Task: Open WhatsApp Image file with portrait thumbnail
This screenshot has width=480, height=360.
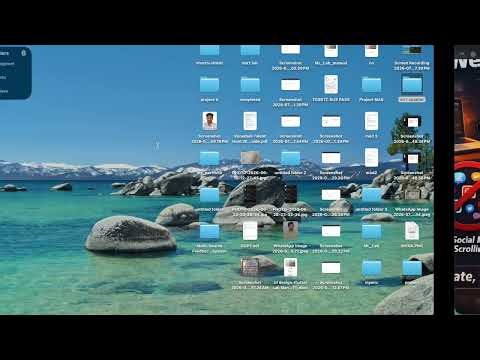Action: pos(290,231)
